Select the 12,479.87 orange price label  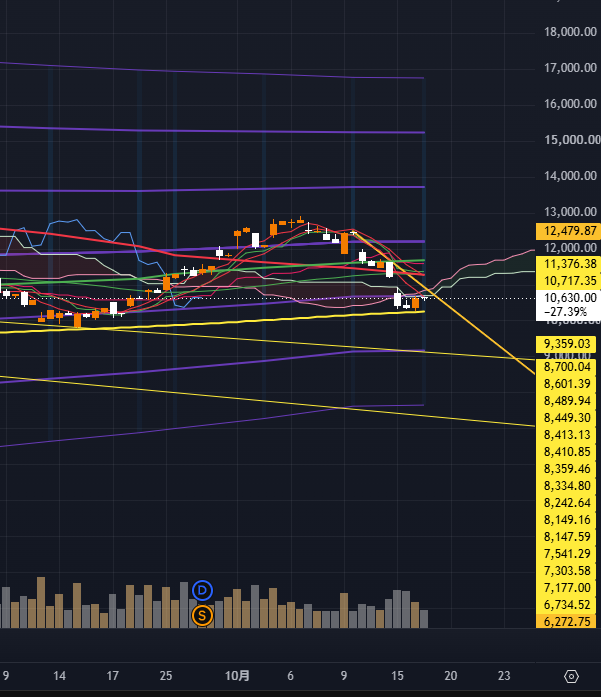569,231
